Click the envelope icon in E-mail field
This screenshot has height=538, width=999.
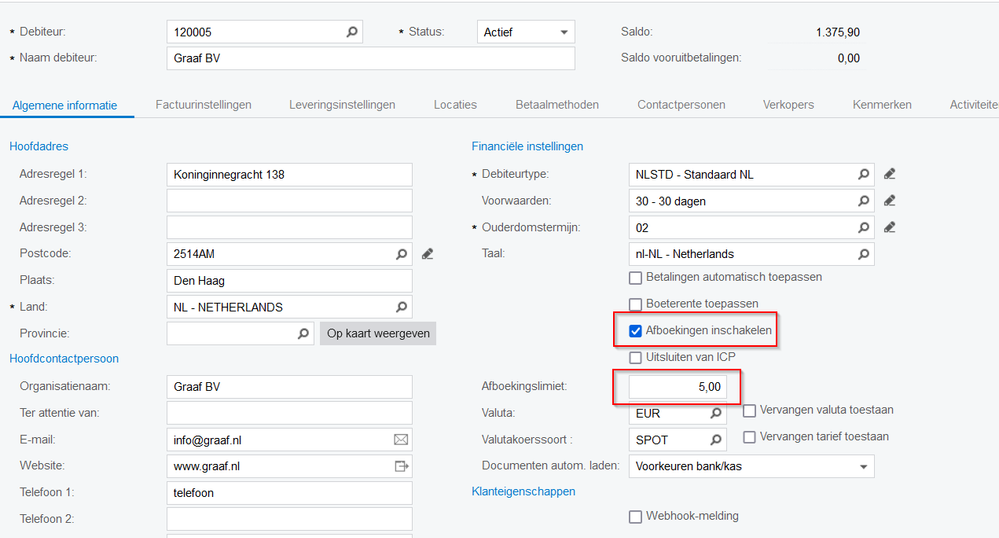pos(401,440)
